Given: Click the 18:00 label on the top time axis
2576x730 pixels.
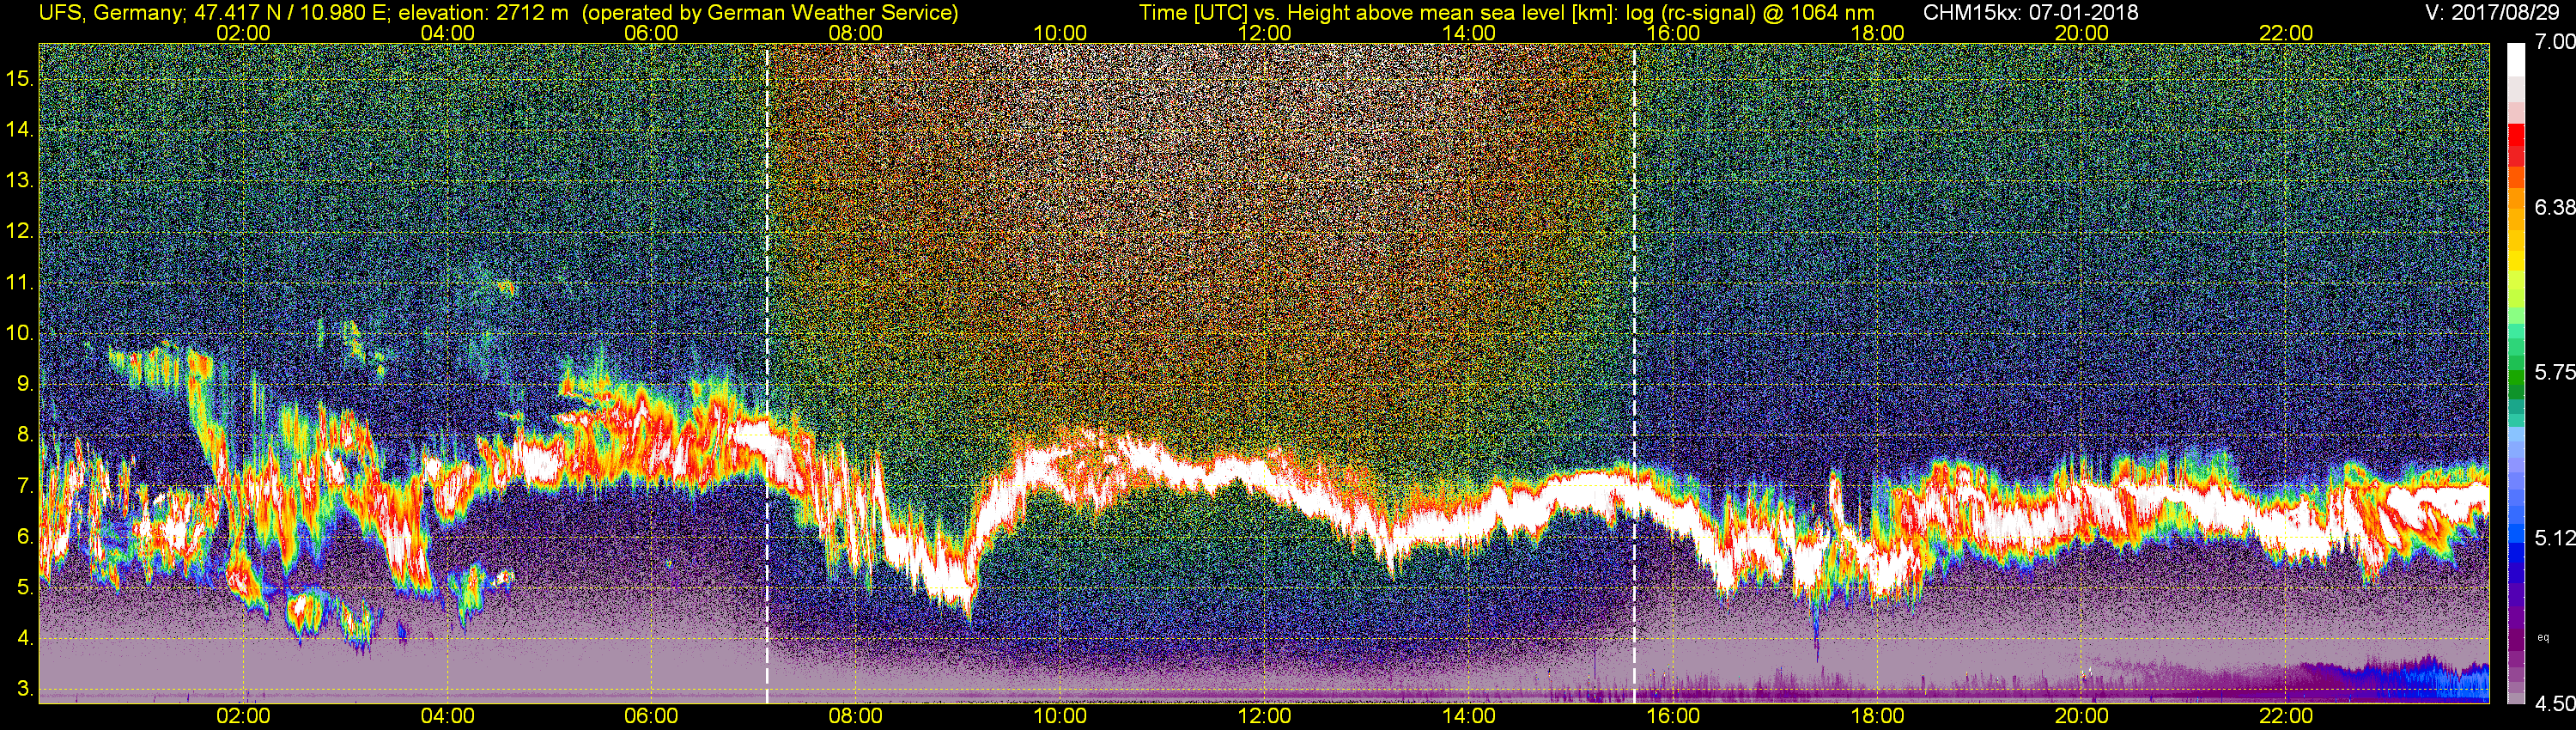Looking at the screenshot, I should 1877,33.
